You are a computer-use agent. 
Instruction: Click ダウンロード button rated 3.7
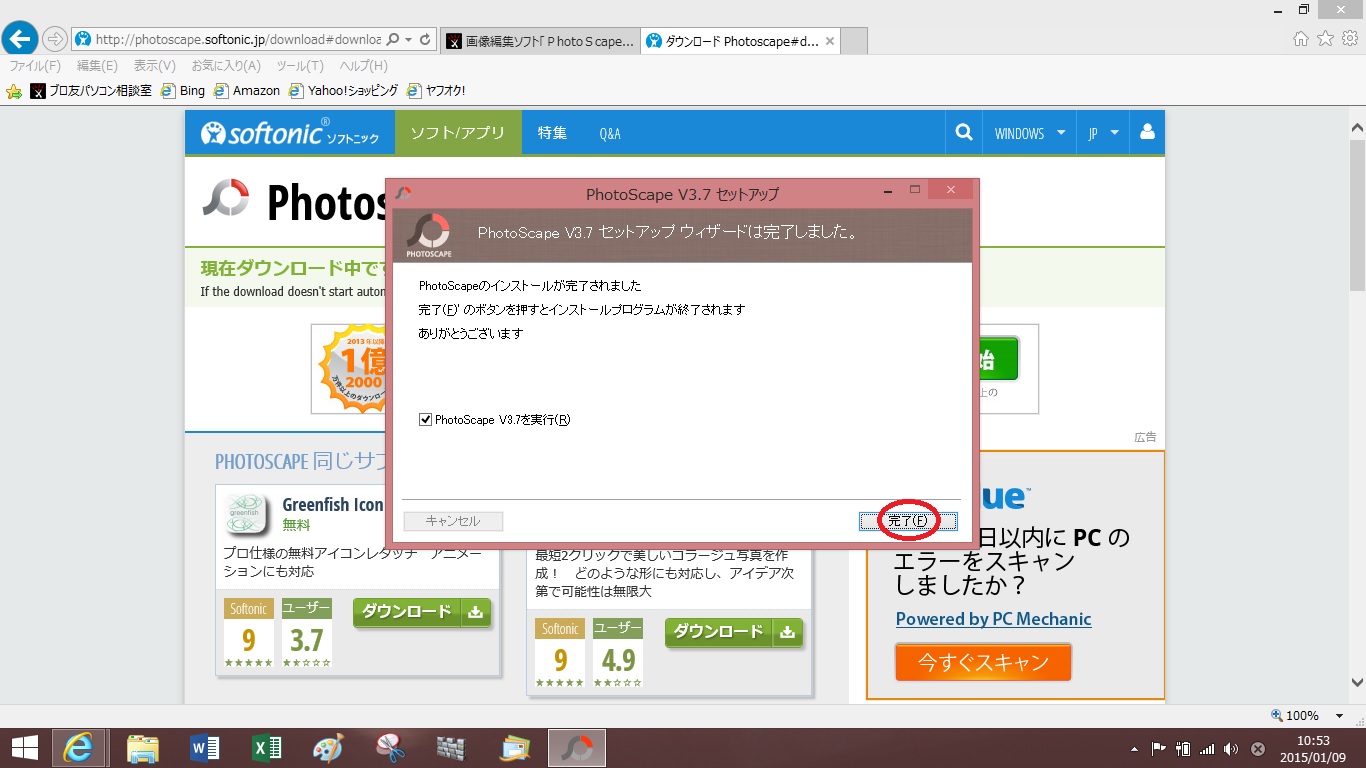pyautogui.click(x=421, y=612)
